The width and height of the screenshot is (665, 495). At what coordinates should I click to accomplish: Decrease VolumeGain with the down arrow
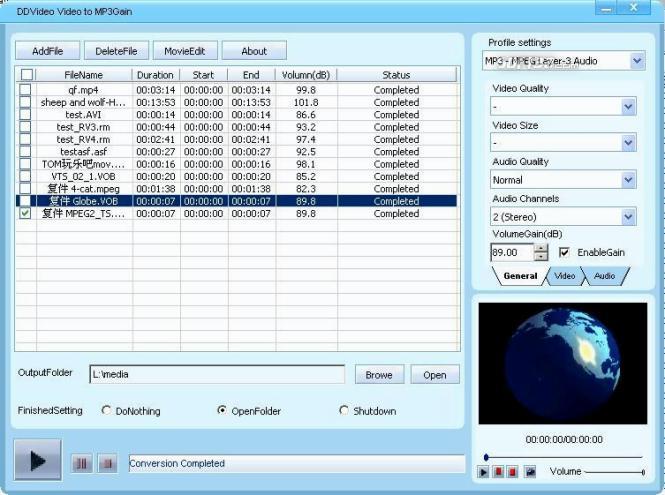541,257
